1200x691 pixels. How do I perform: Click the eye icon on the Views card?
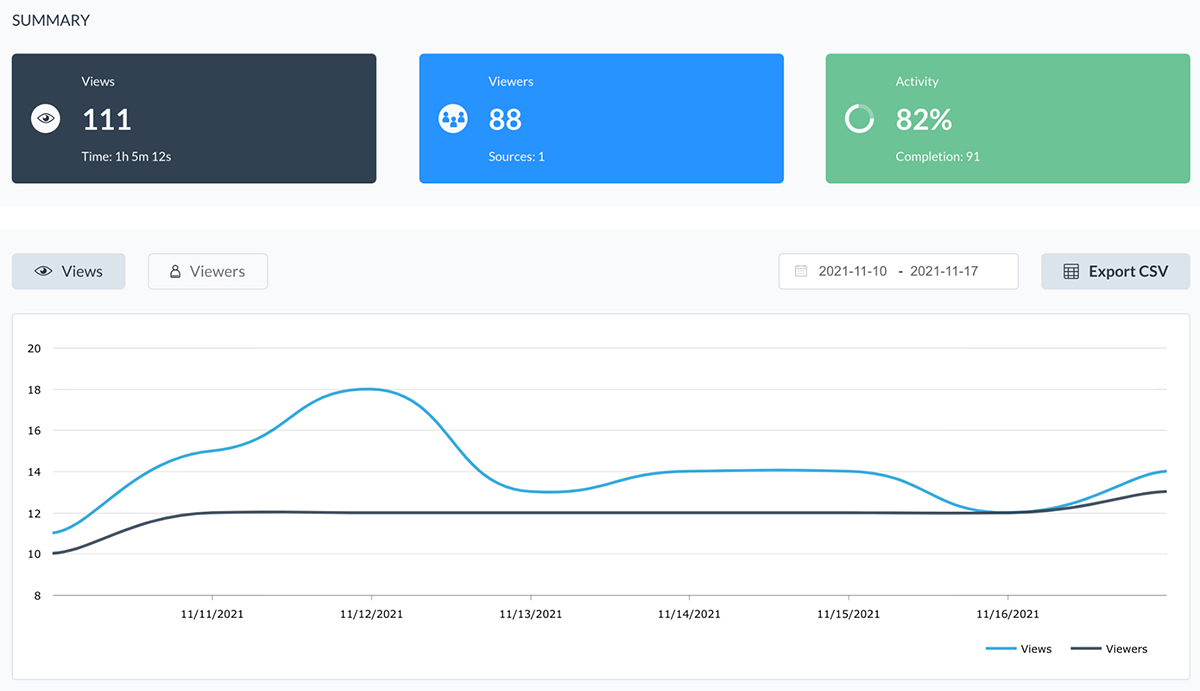click(44, 118)
